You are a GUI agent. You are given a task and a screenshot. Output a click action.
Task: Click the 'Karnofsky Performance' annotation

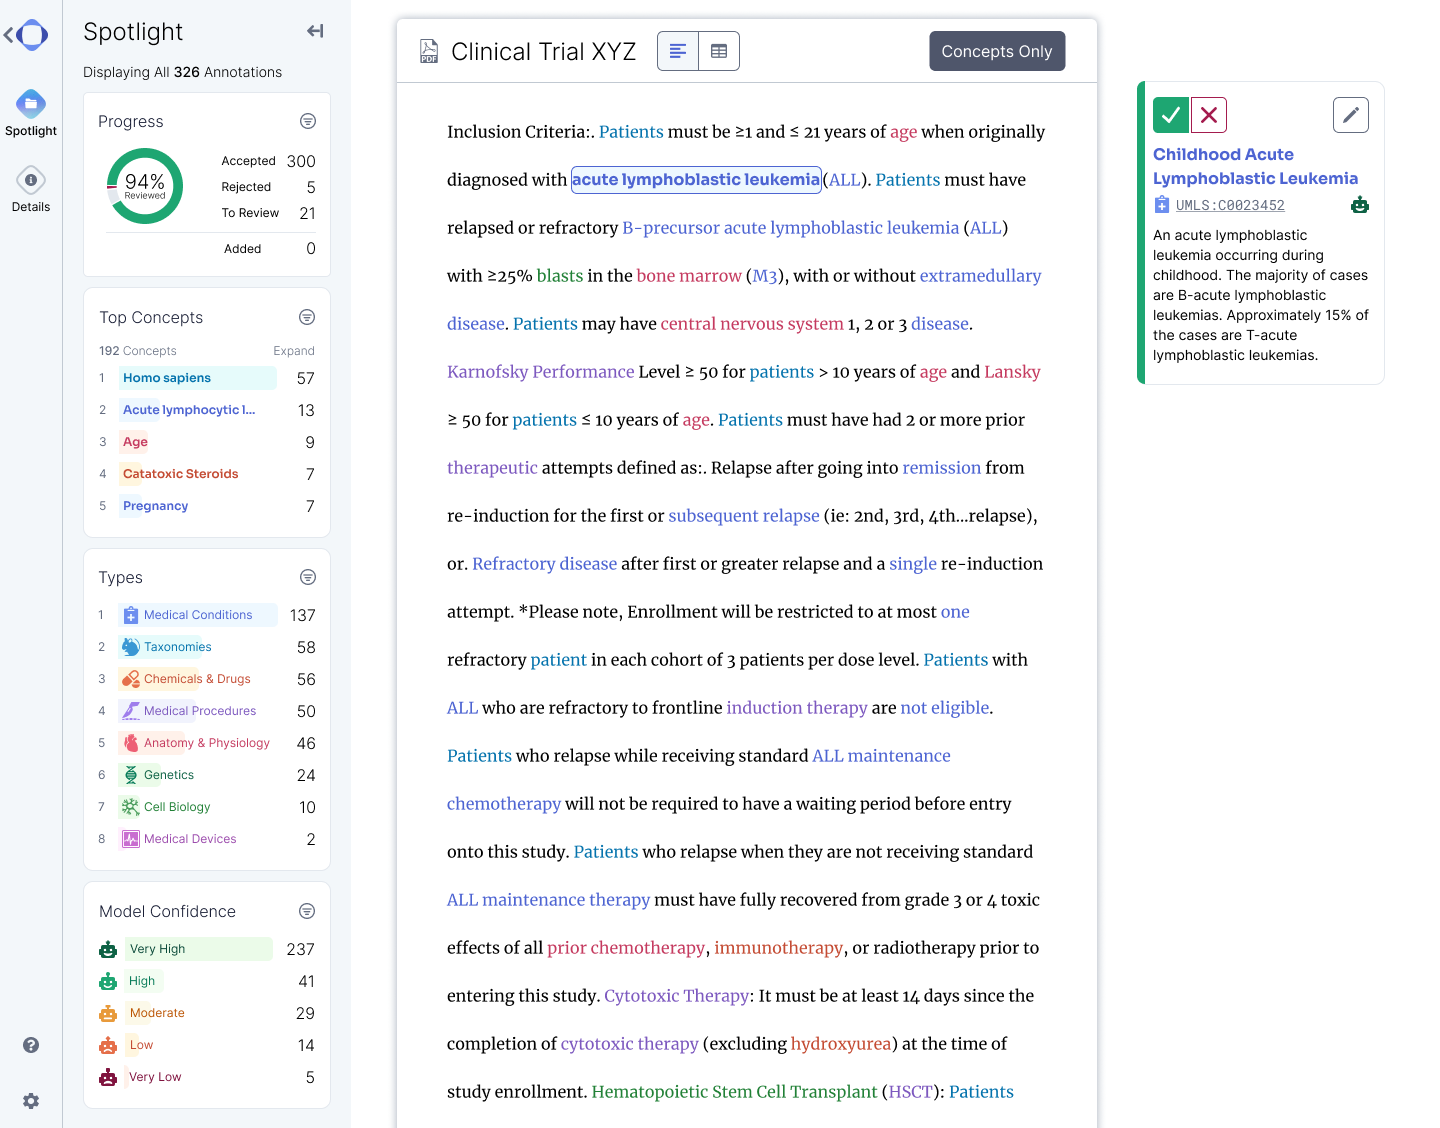pos(540,372)
